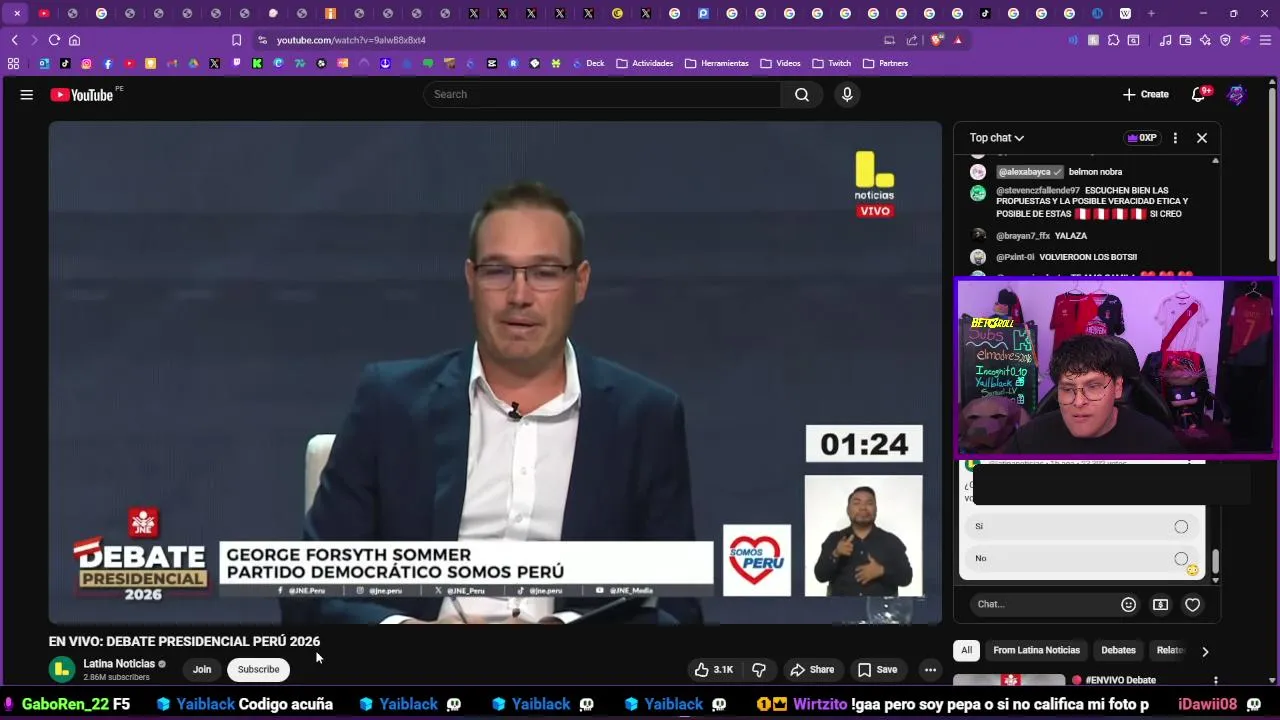This screenshot has height=720, width=1280.
Task: Expand the Top chat dropdown
Action: pos(997,138)
